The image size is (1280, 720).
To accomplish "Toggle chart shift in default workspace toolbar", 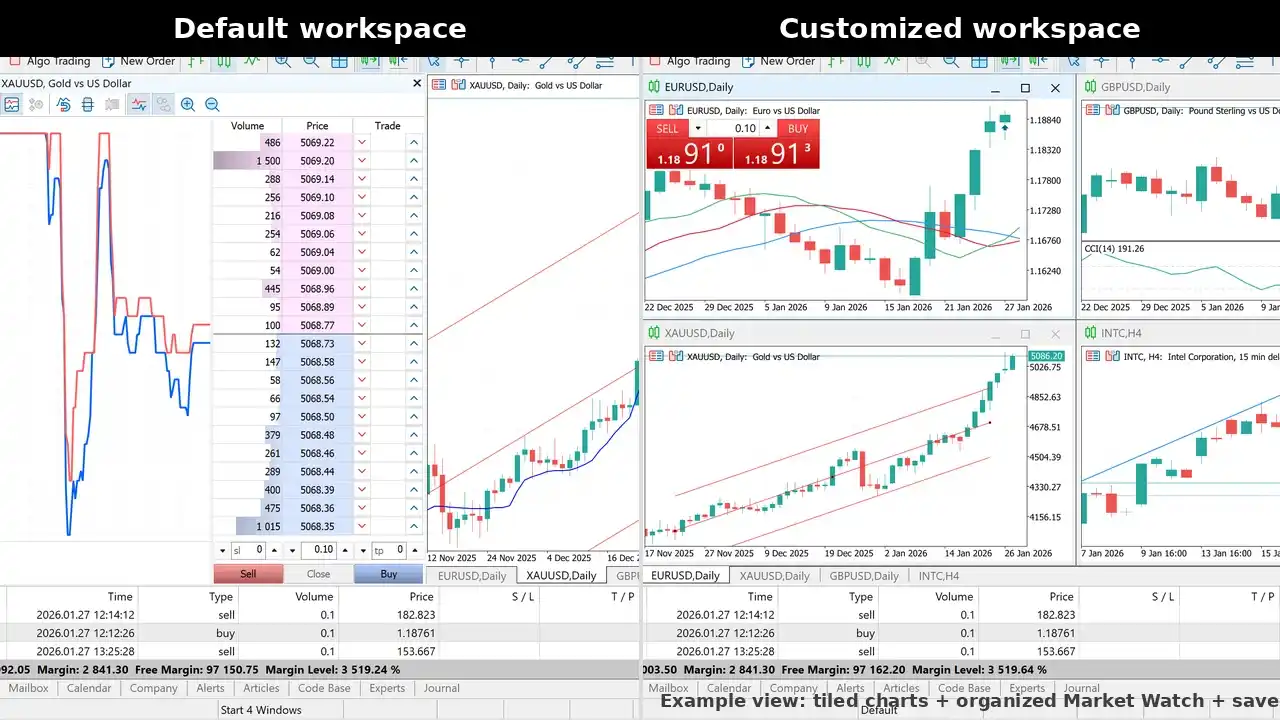I will pyautogui.click(x=398, y=61).
